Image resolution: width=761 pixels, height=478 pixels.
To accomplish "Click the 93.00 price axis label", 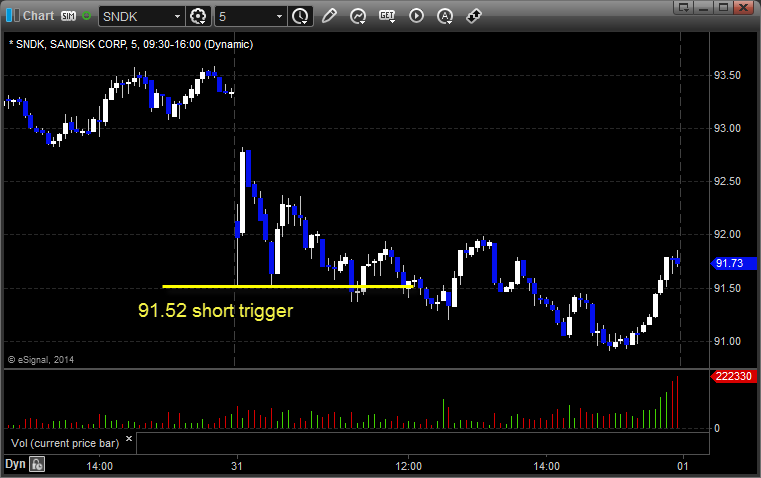I will point(727,128).
